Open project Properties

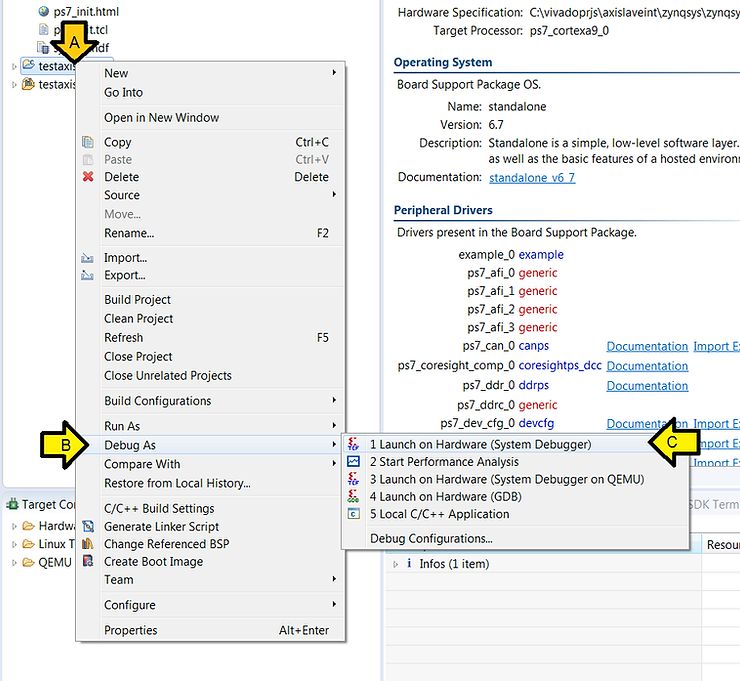point(210,630)
